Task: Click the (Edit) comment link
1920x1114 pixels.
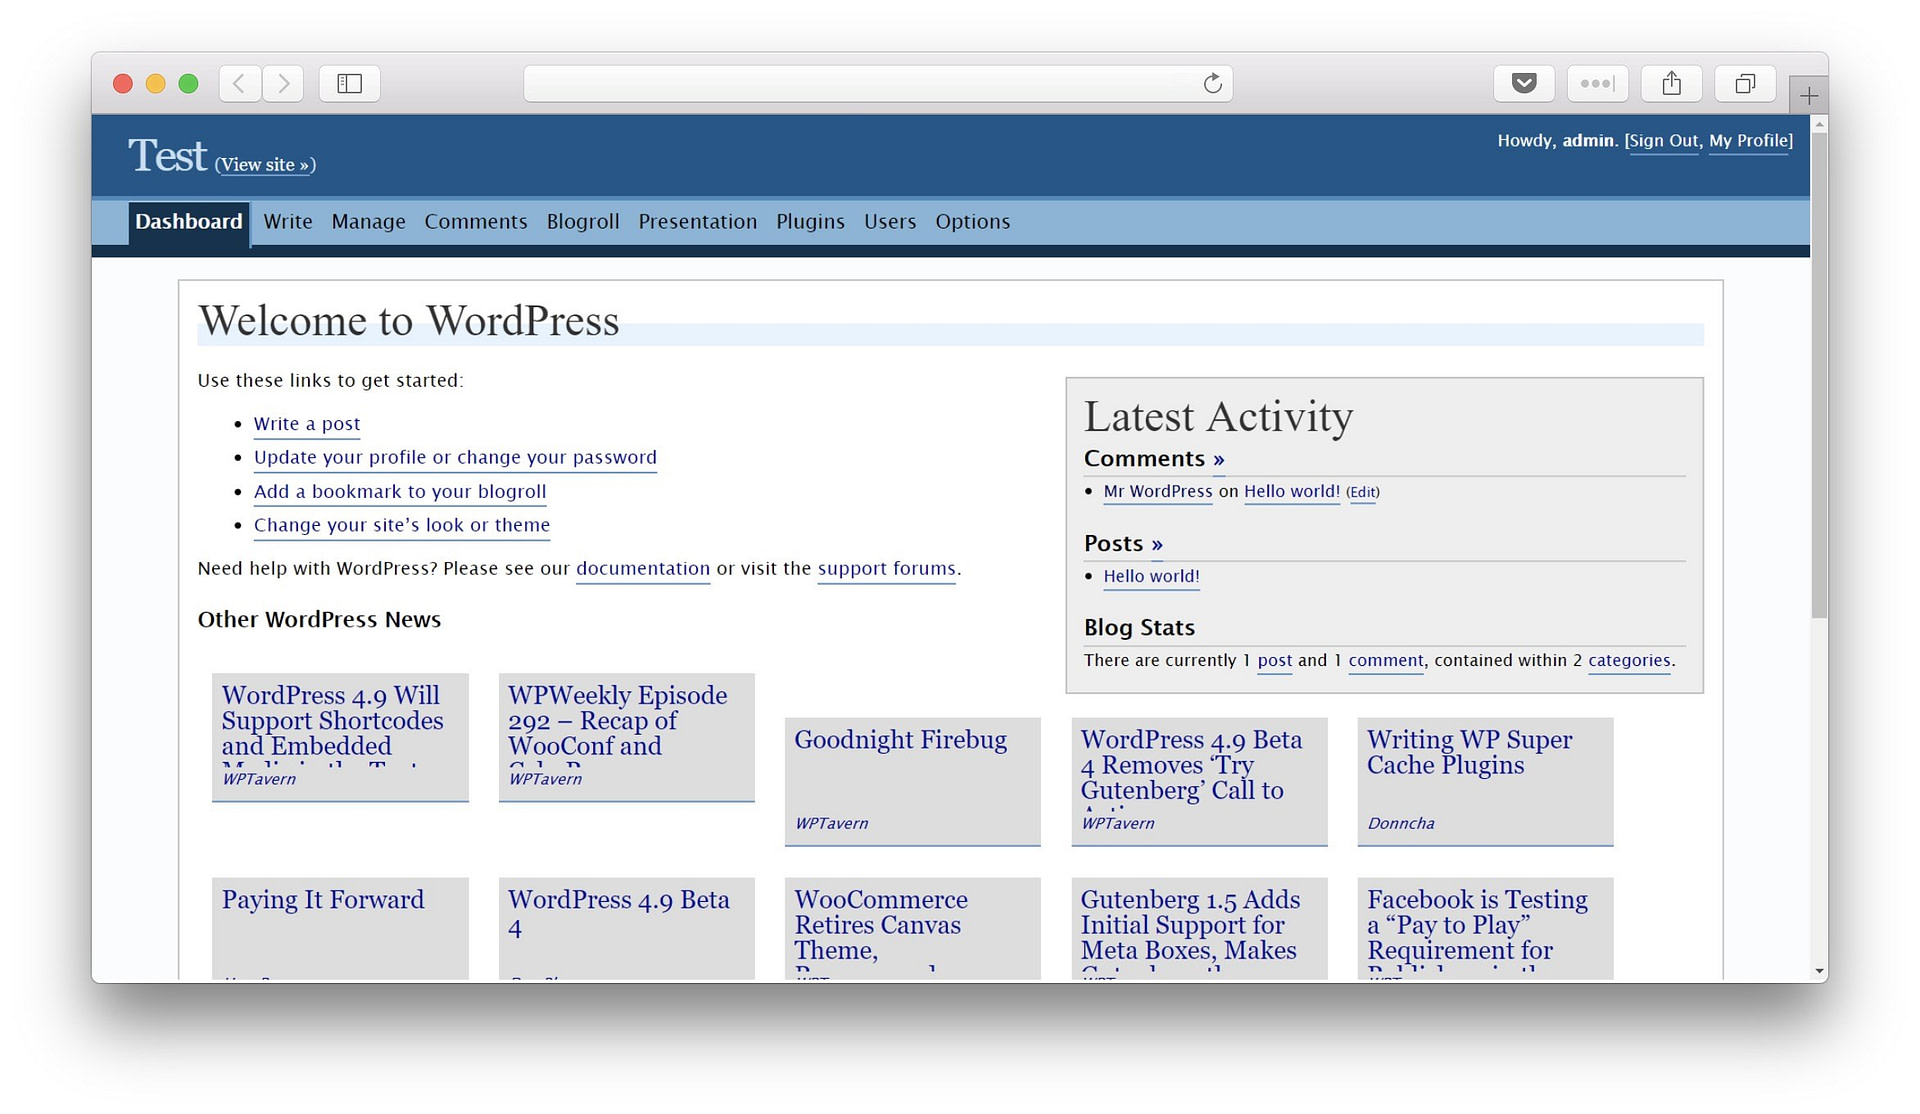Action: coord(1362,493)
